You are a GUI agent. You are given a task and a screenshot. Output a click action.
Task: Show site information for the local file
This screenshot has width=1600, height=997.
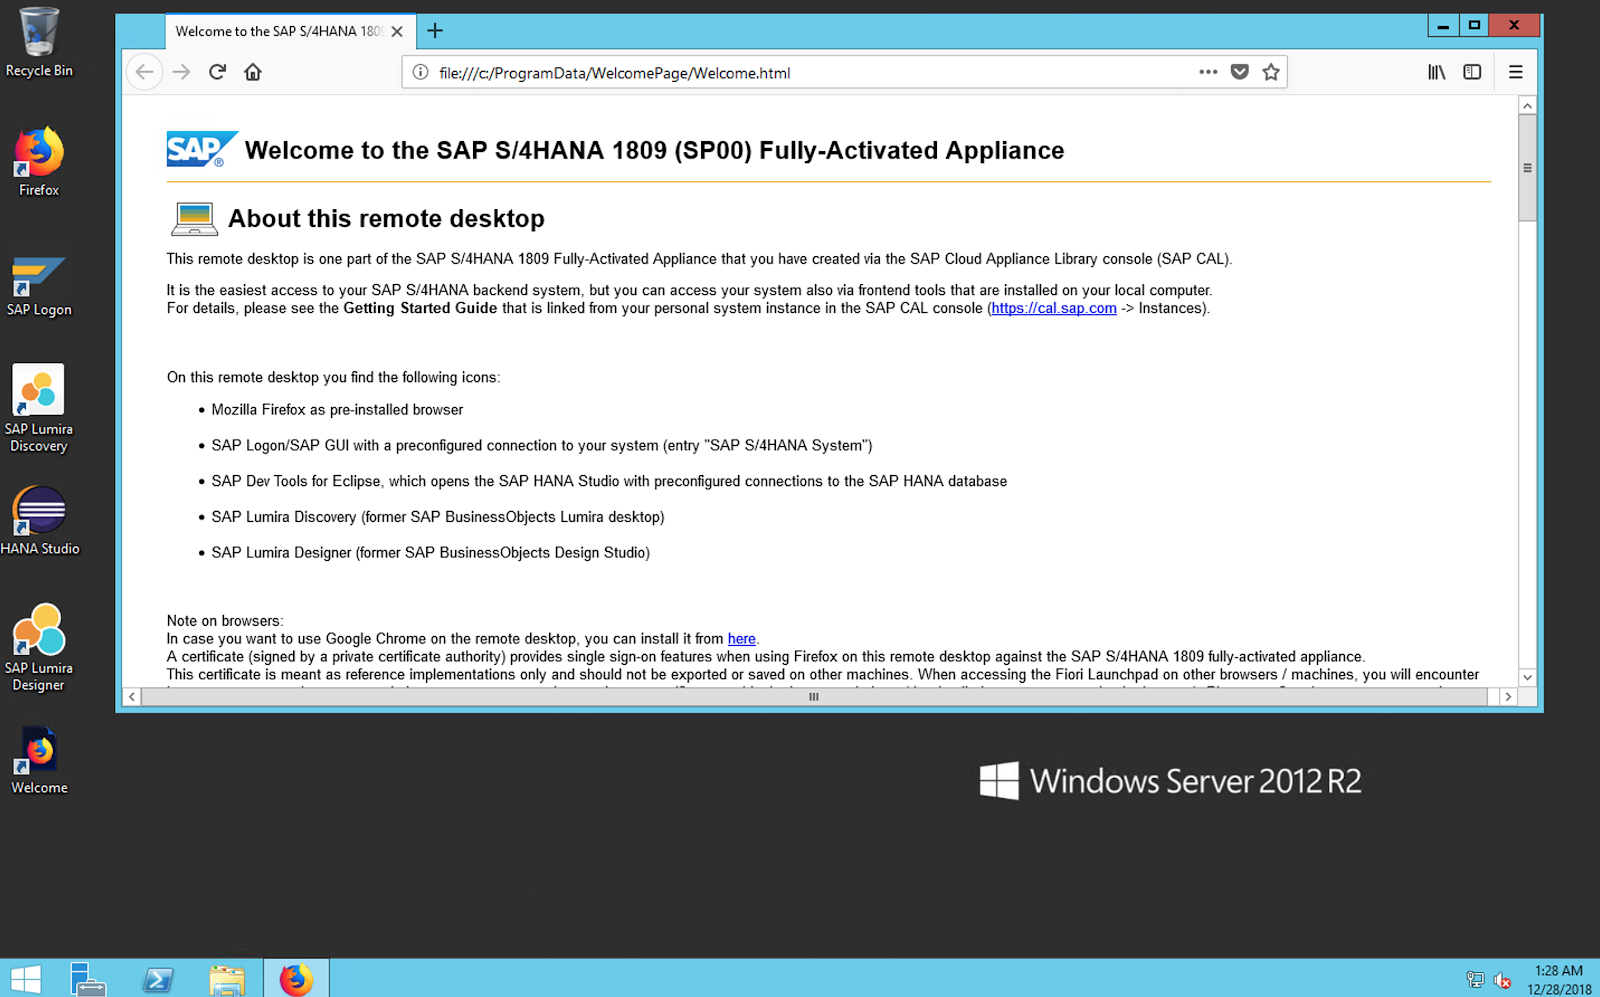421,72
